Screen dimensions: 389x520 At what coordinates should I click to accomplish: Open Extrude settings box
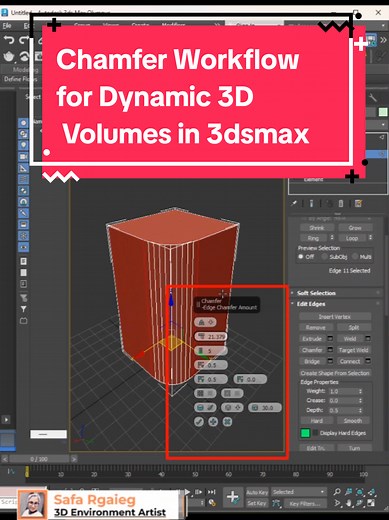point(330,338)
